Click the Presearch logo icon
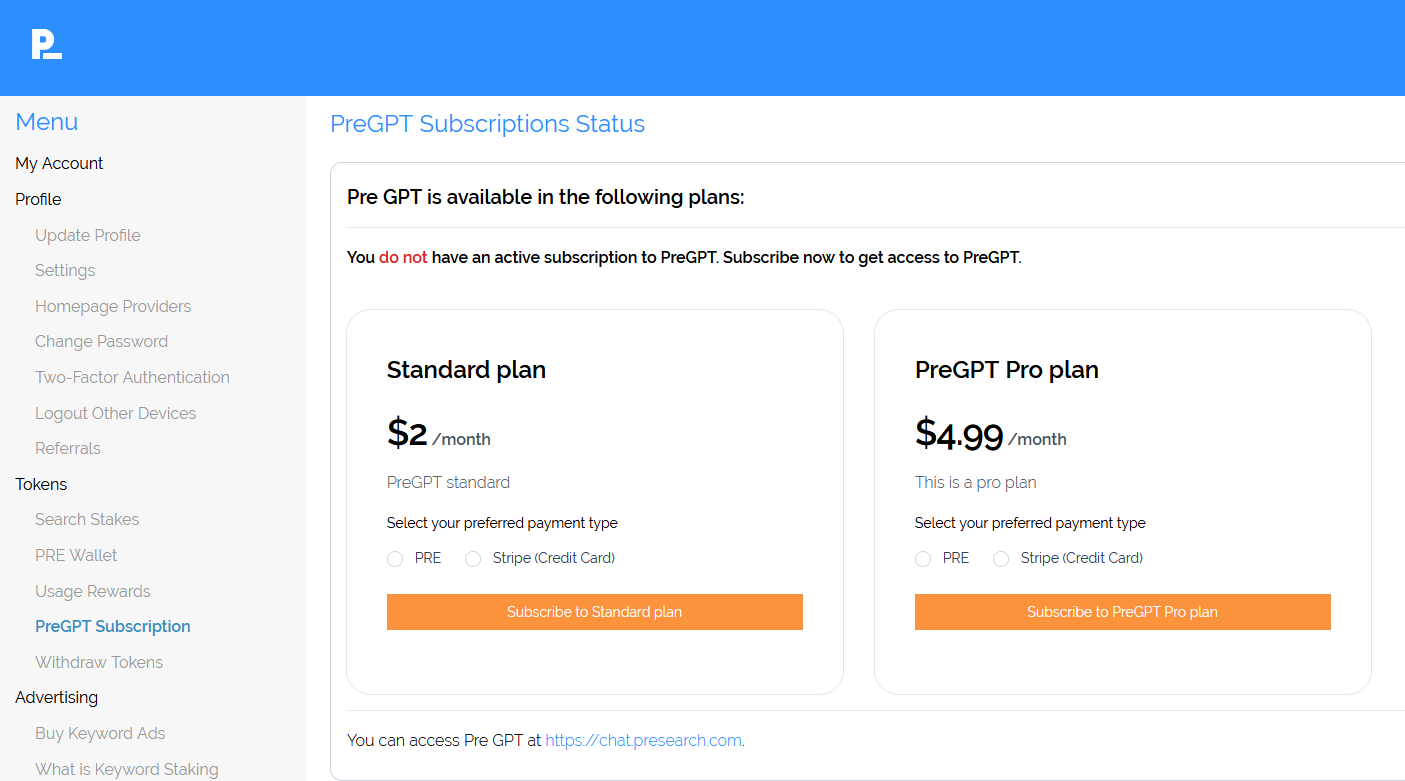Screen dimensions: 1405x781 point(46,45)
